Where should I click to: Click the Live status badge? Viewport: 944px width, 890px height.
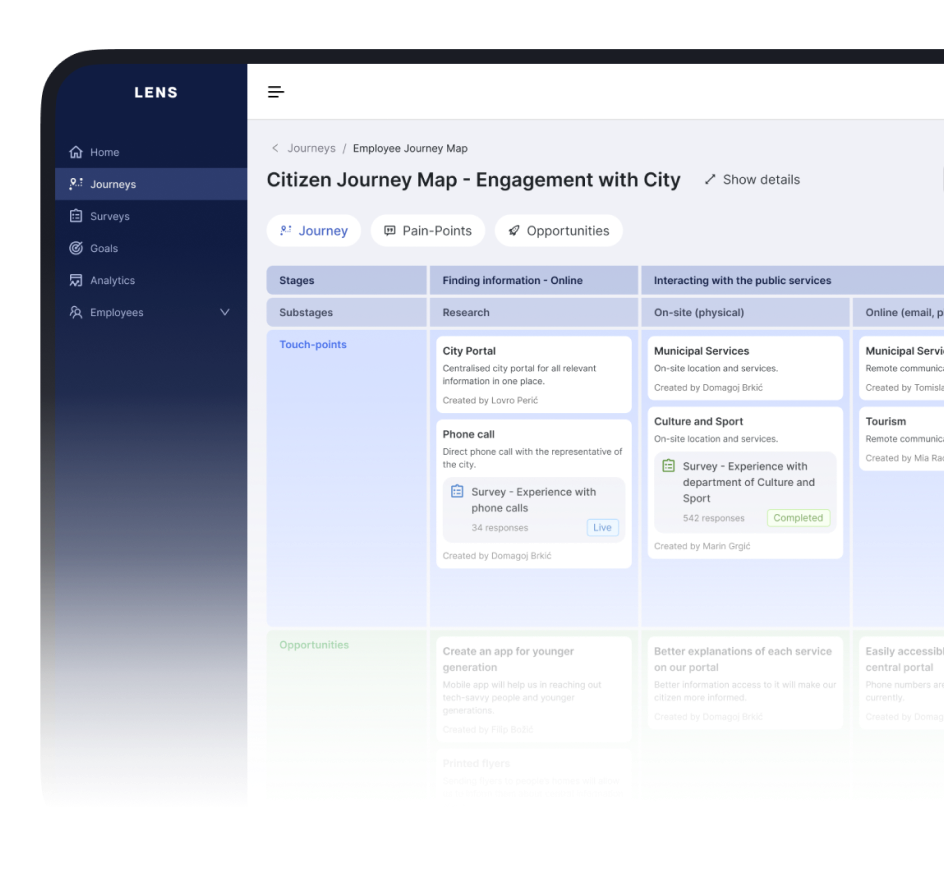[x=602, y=527]
